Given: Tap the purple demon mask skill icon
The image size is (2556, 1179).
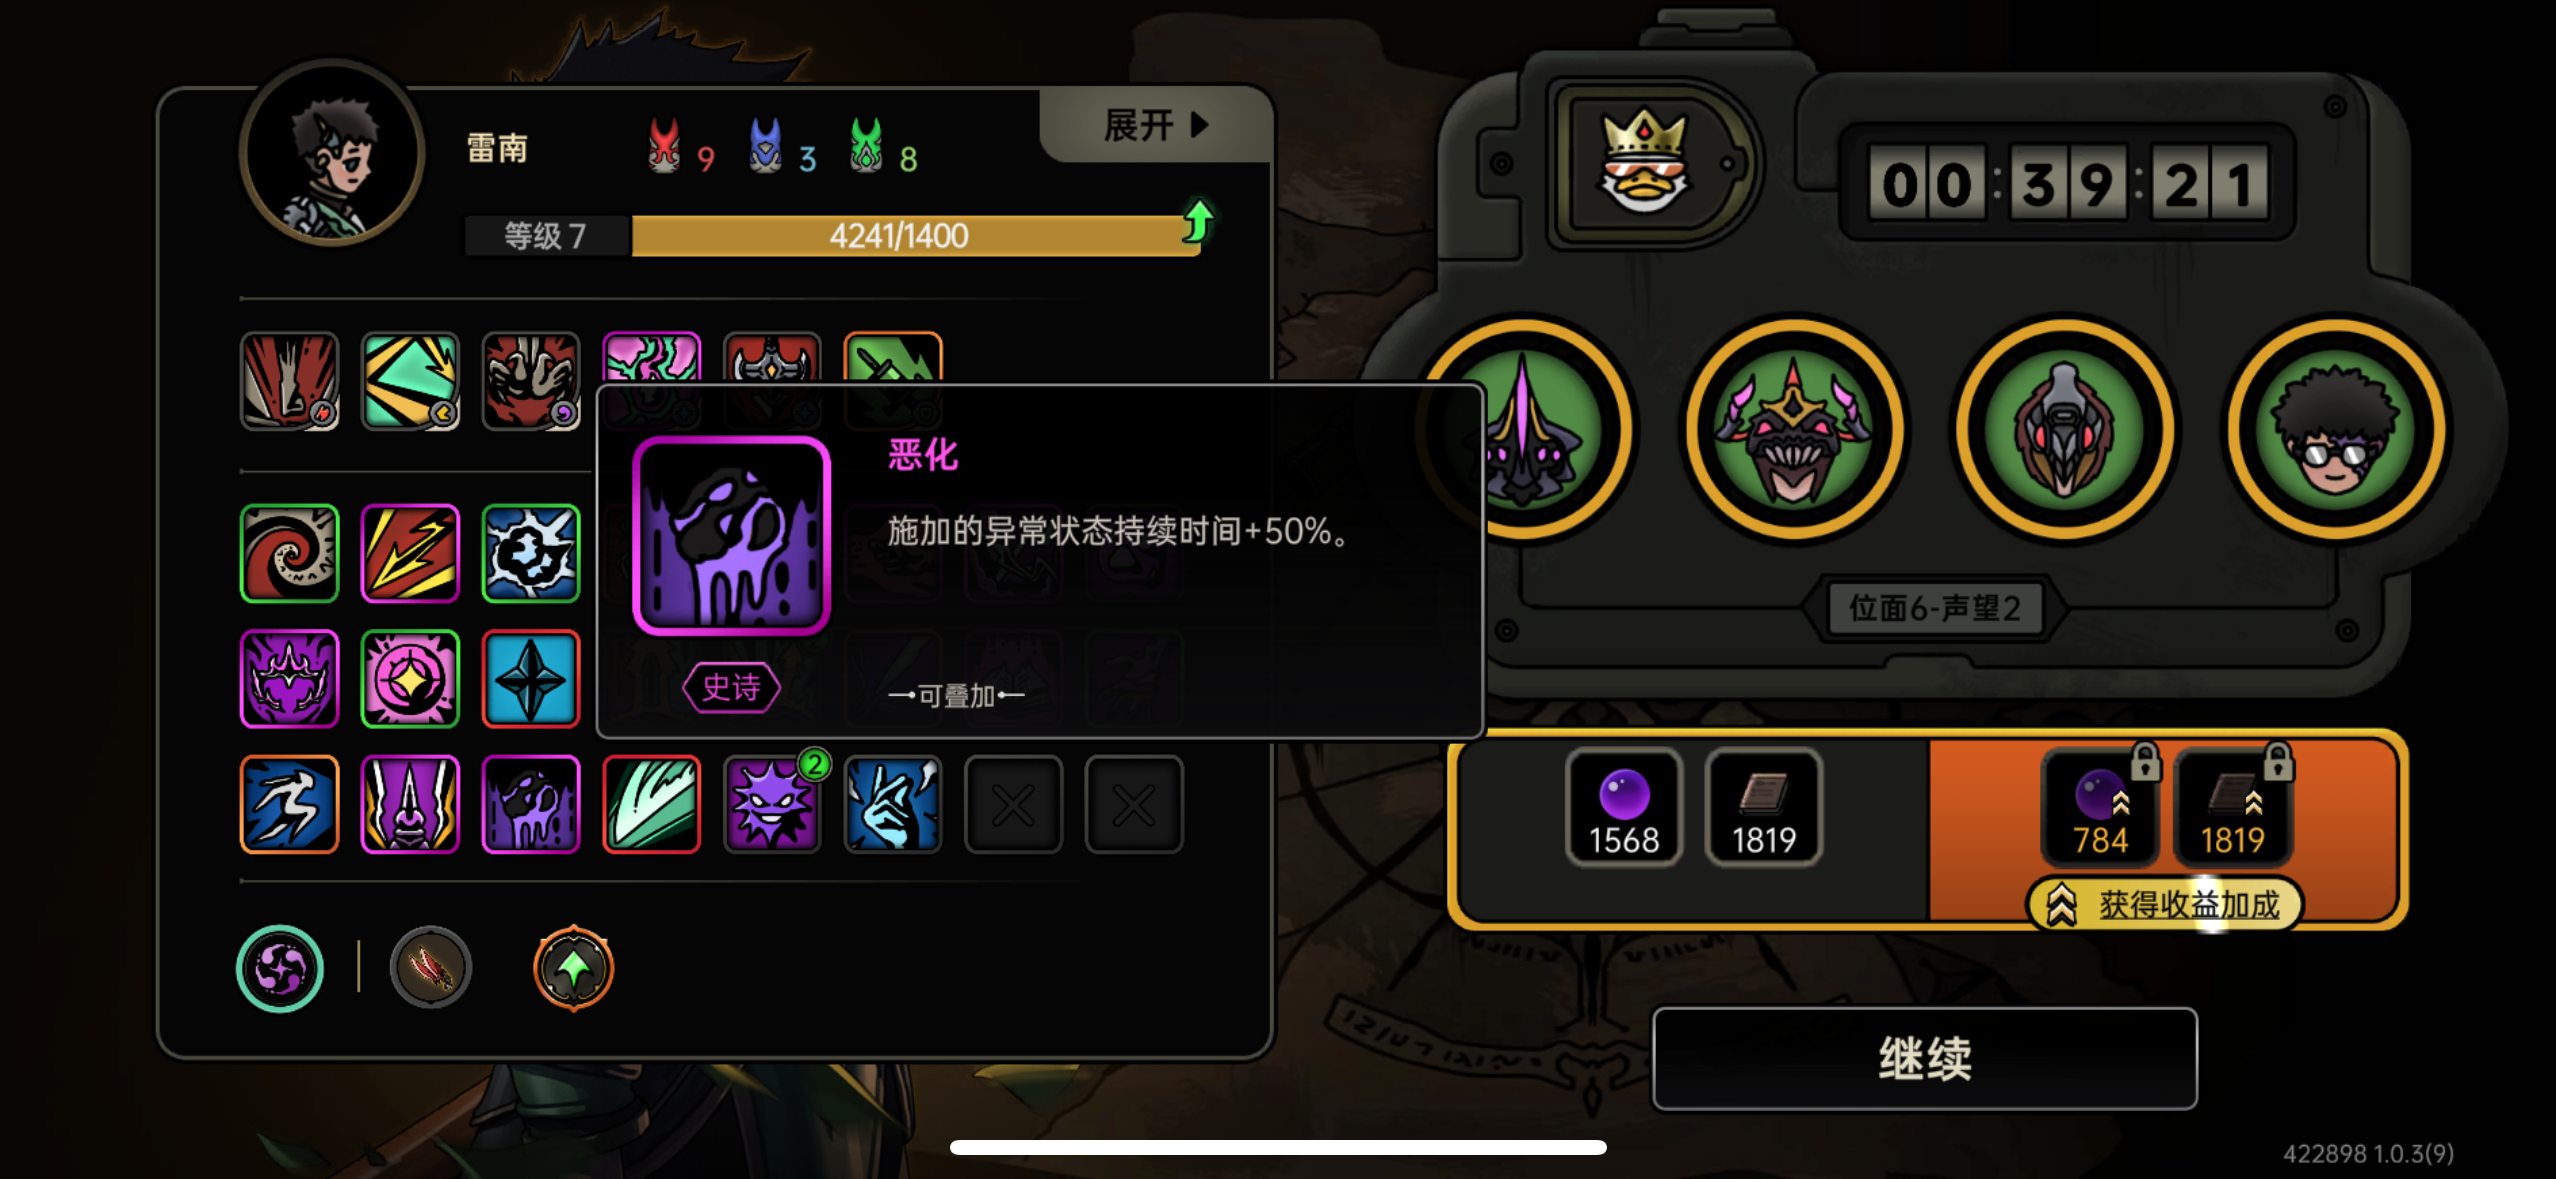Looking at the screenshot, I should (x=290, y=679).
